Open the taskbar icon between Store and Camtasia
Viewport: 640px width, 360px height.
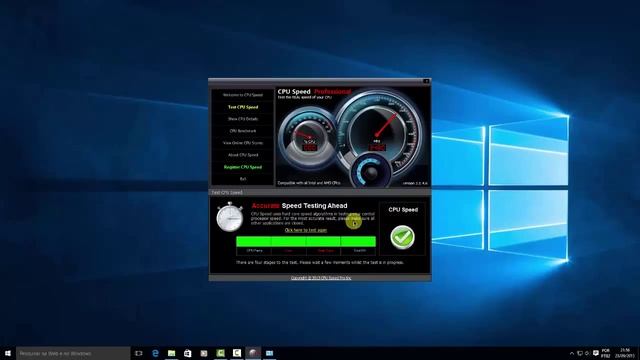[204, 353]
